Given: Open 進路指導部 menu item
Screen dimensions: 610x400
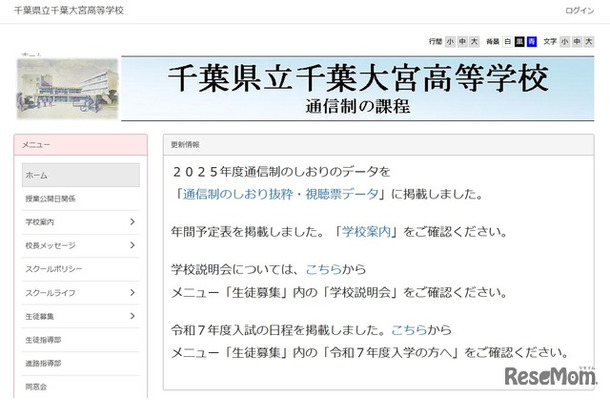Looking at the screenshot, I should tap(81, 363).
